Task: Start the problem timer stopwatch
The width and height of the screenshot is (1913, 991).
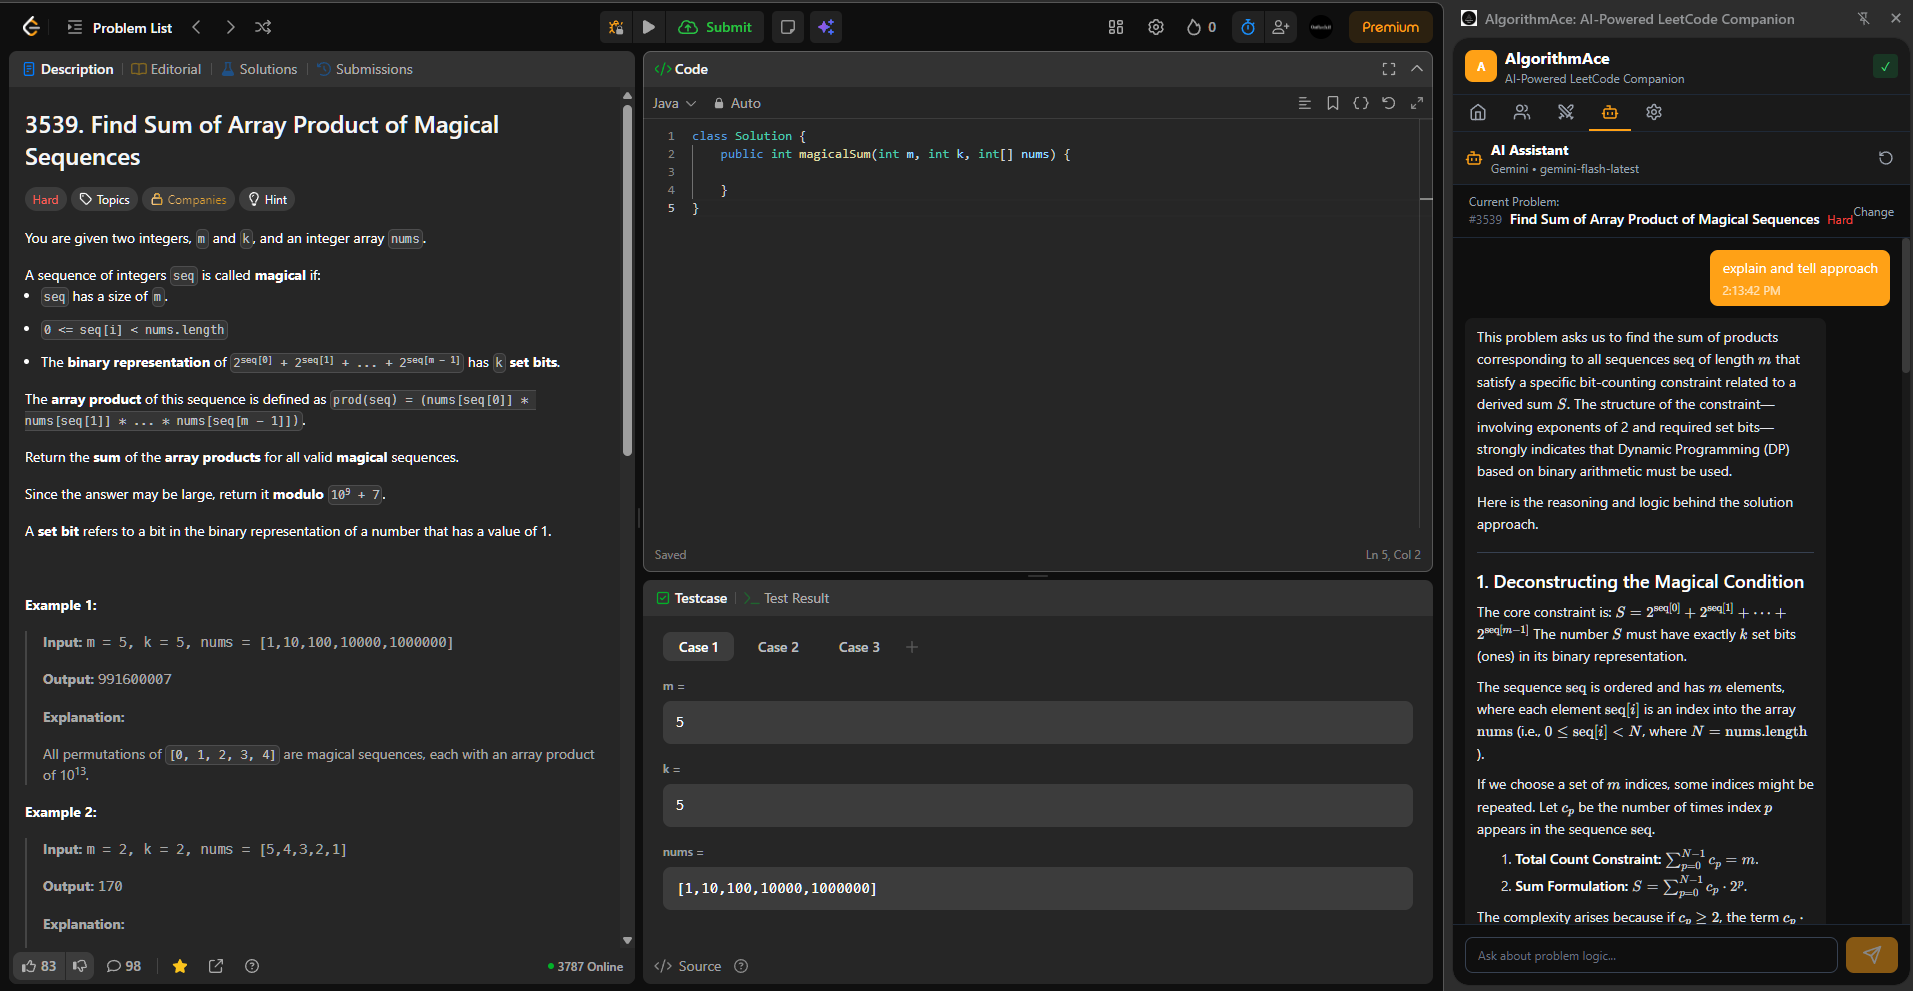Action: [x=1247, y=27]
